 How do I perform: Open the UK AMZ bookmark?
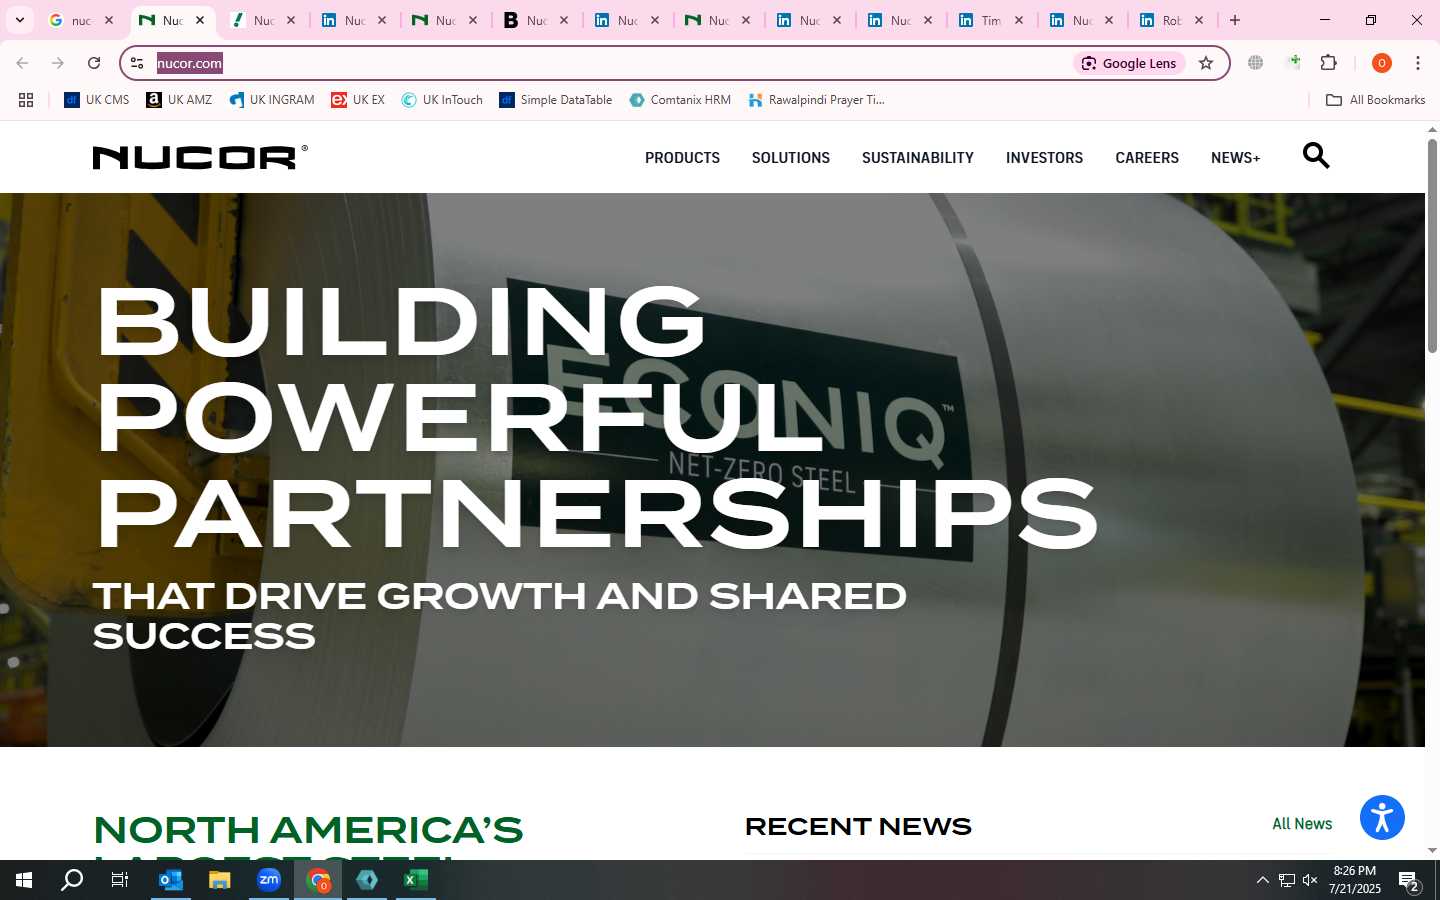[x=179, y=100]
